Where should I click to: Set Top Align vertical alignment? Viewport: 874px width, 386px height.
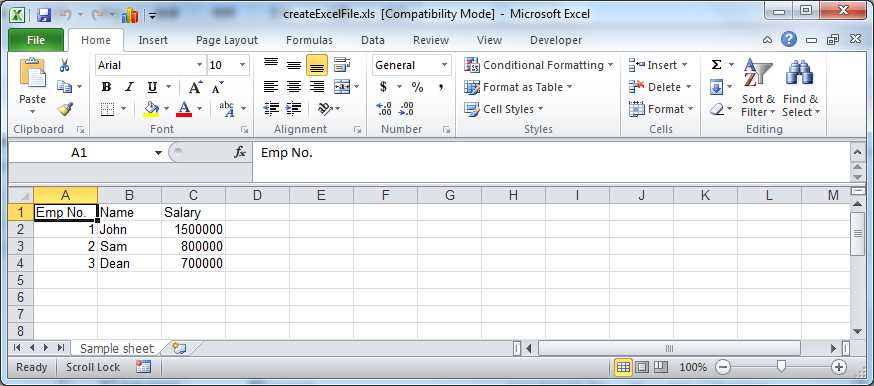point(271,65)
